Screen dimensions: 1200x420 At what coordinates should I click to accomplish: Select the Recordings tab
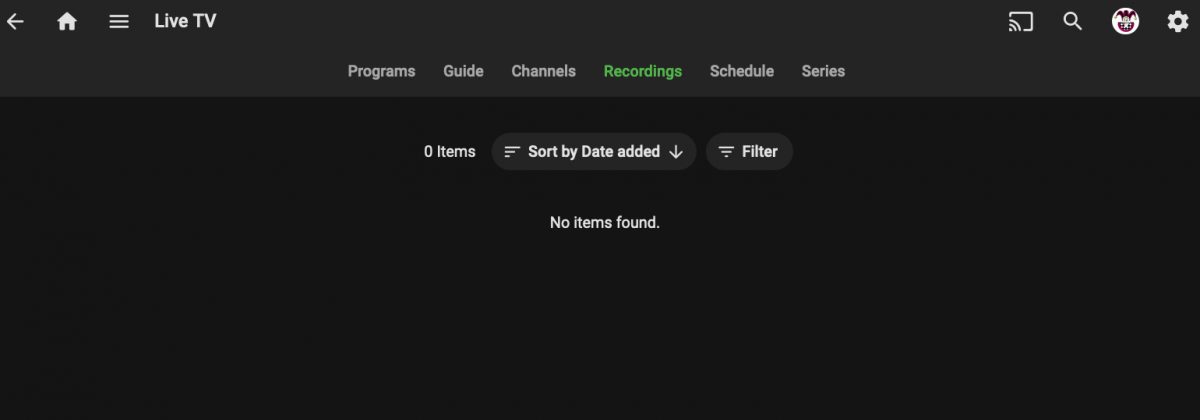point(643,71)
